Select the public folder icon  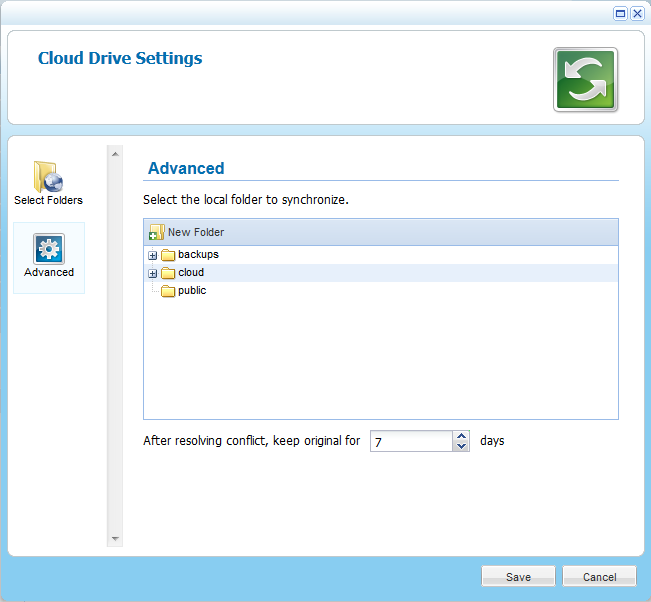[168, 291]
